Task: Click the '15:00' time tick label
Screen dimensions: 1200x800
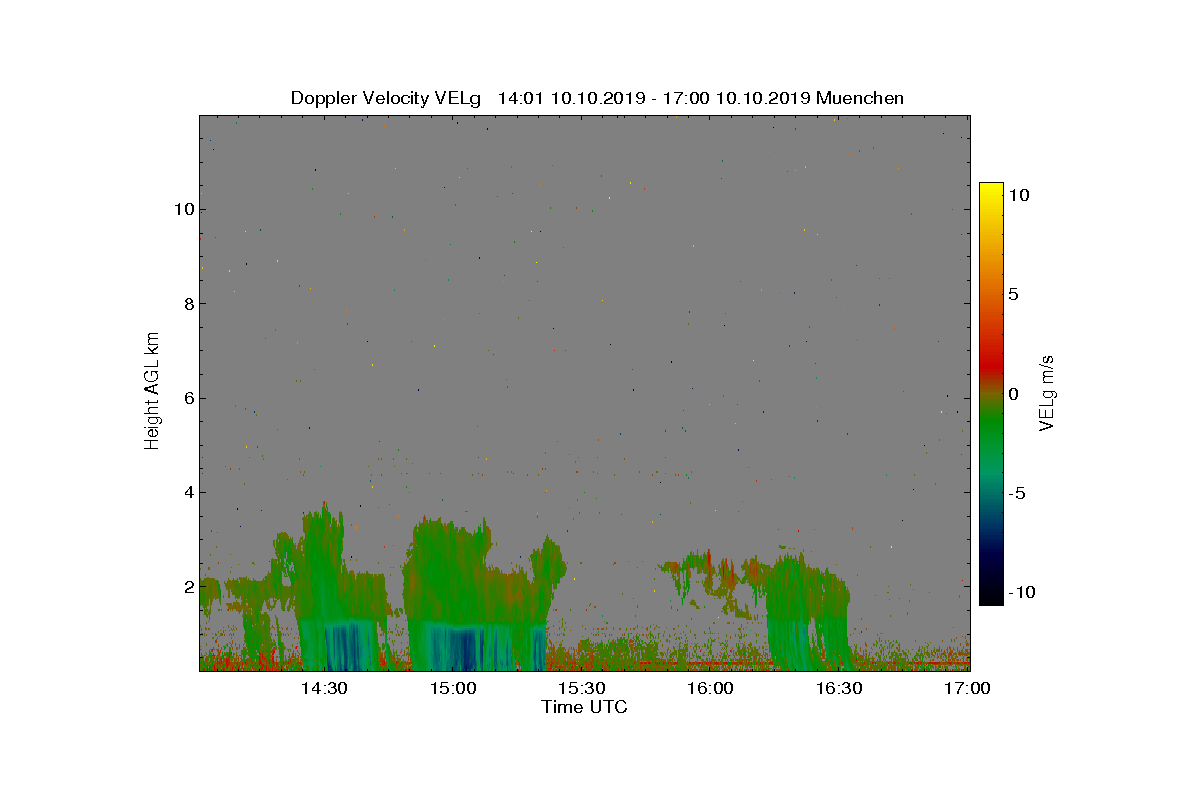Action: pos(453,689)
